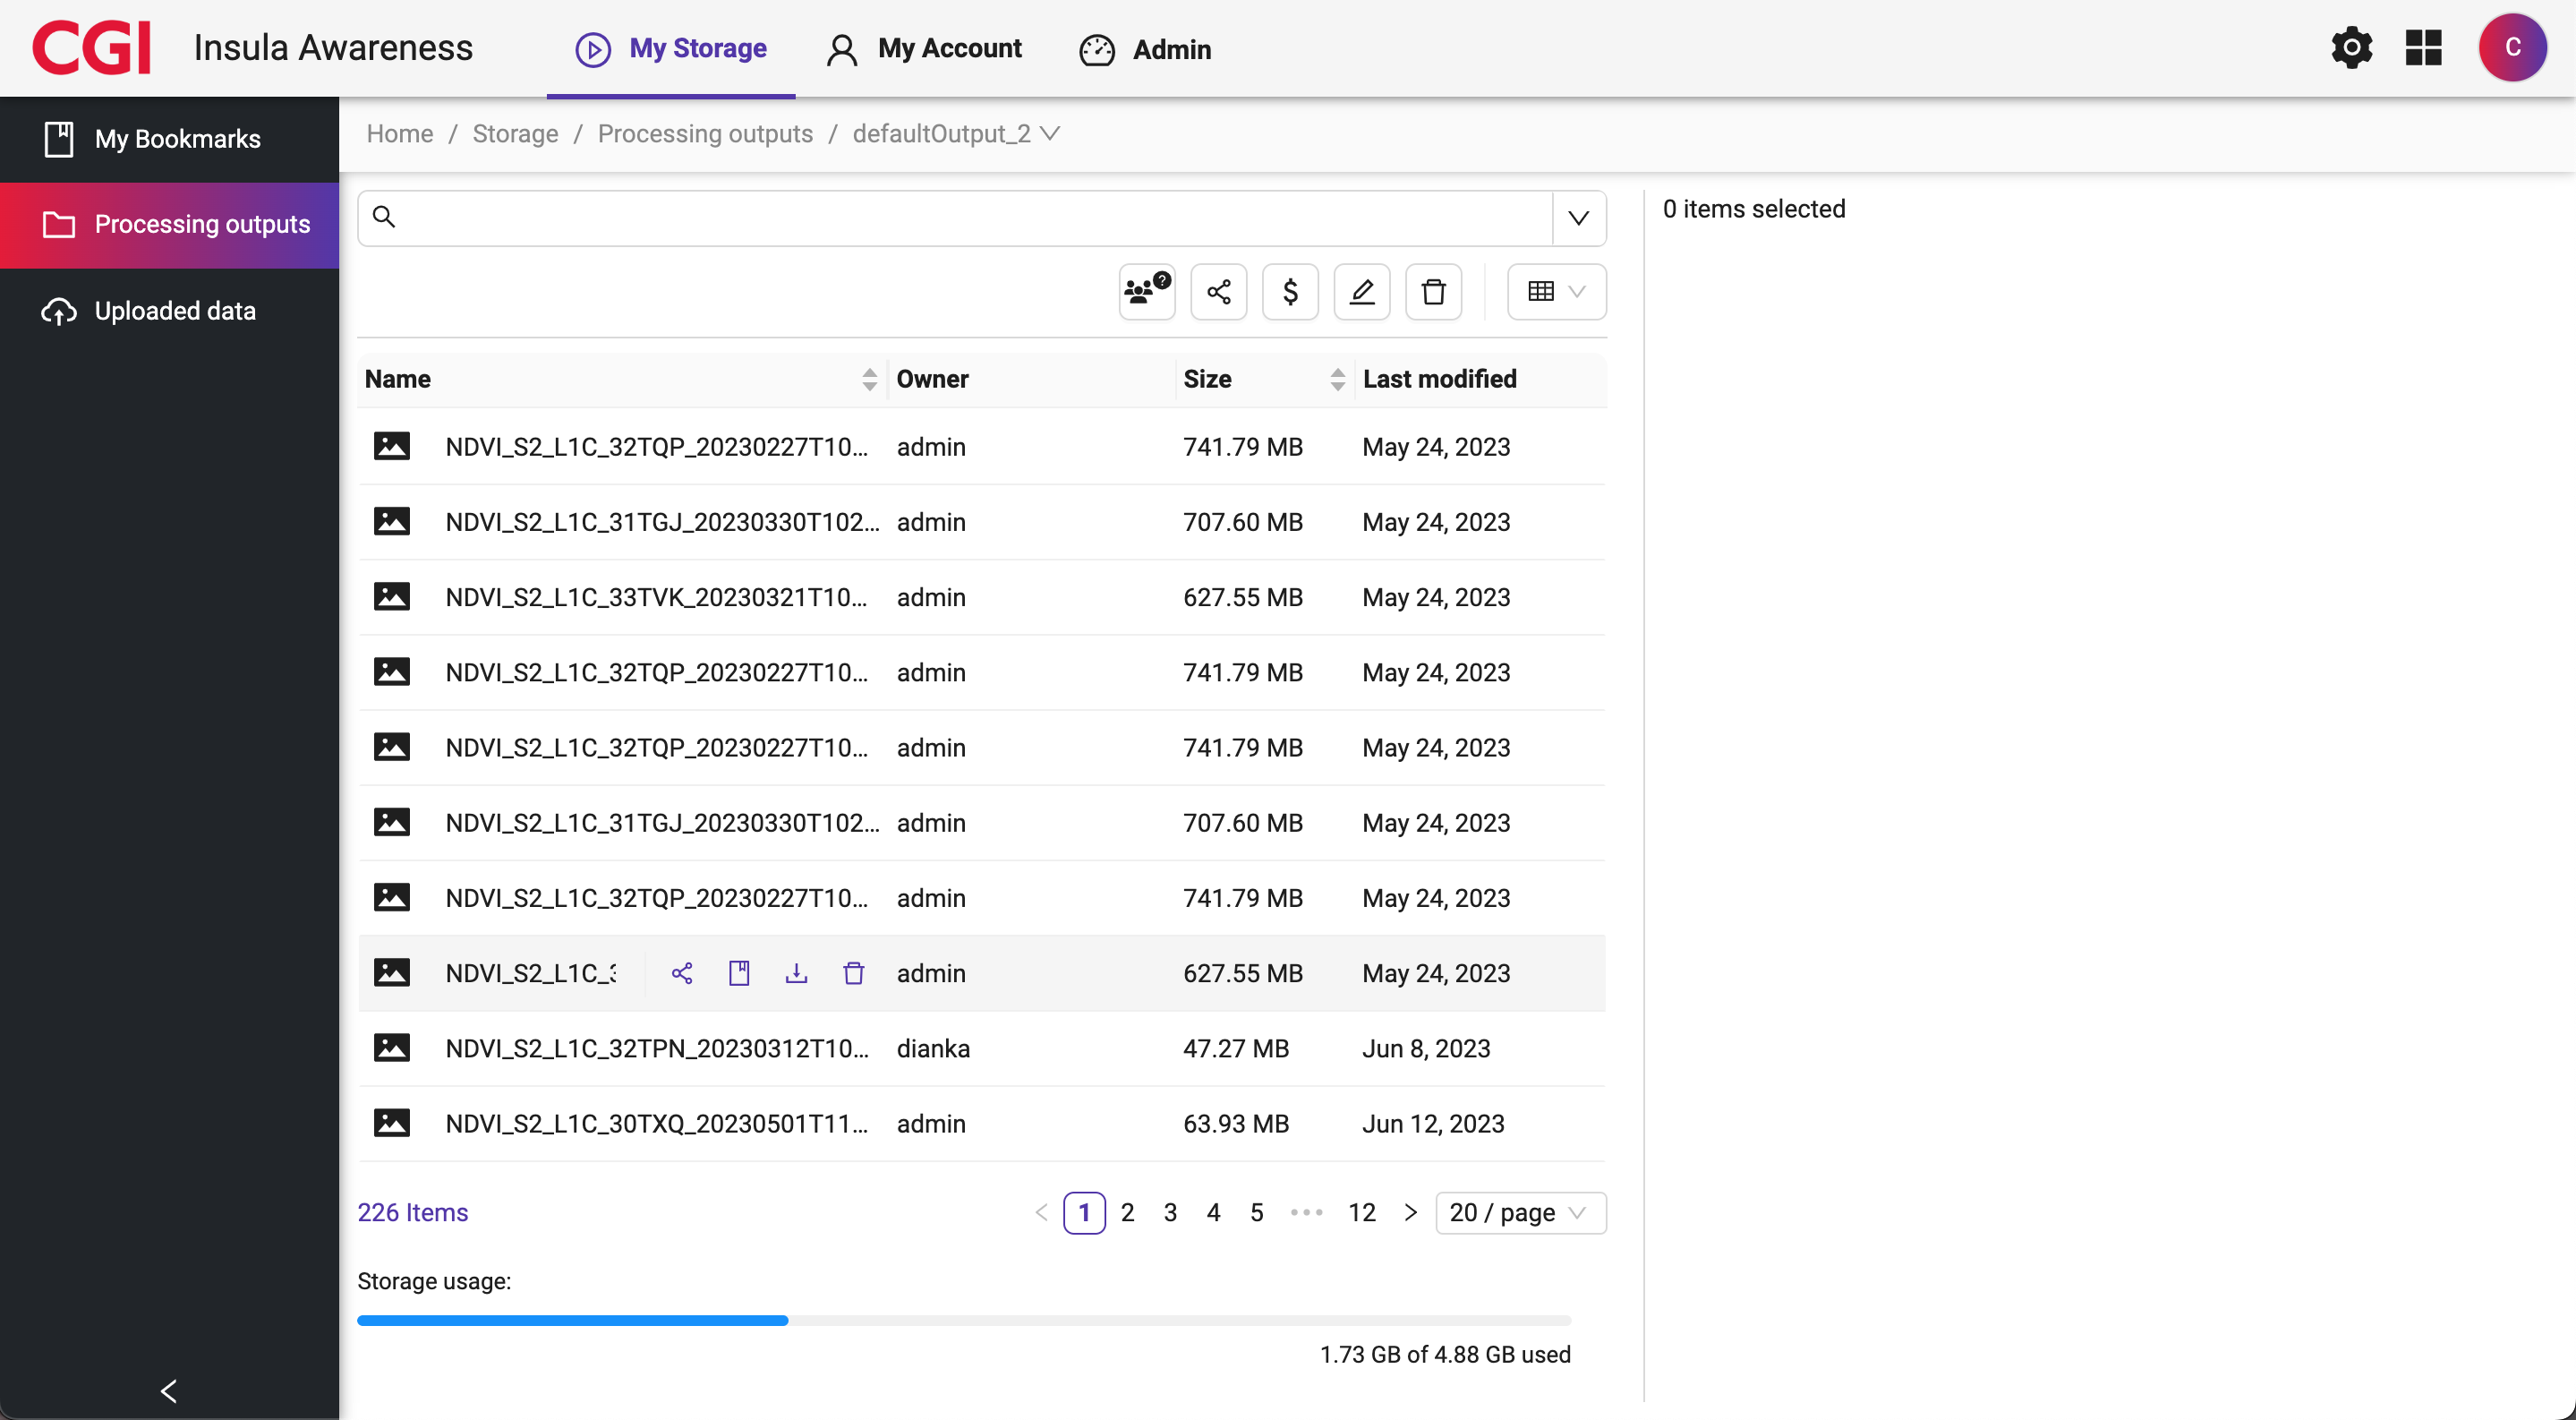This screenshot has height=1420, width=2576.
Task: Open the 20 / page size dropdown
Action: coord(1521,1213)
